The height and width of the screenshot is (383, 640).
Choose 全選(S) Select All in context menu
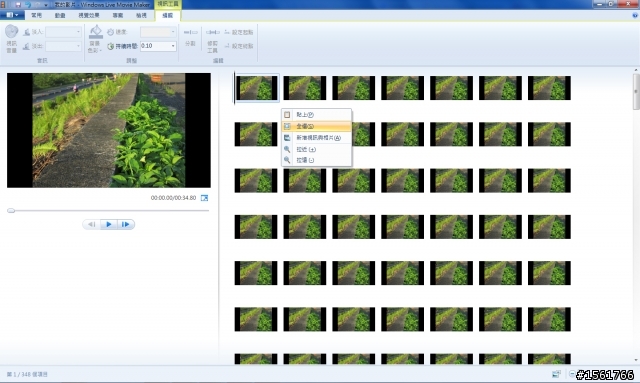click(316, 126)
